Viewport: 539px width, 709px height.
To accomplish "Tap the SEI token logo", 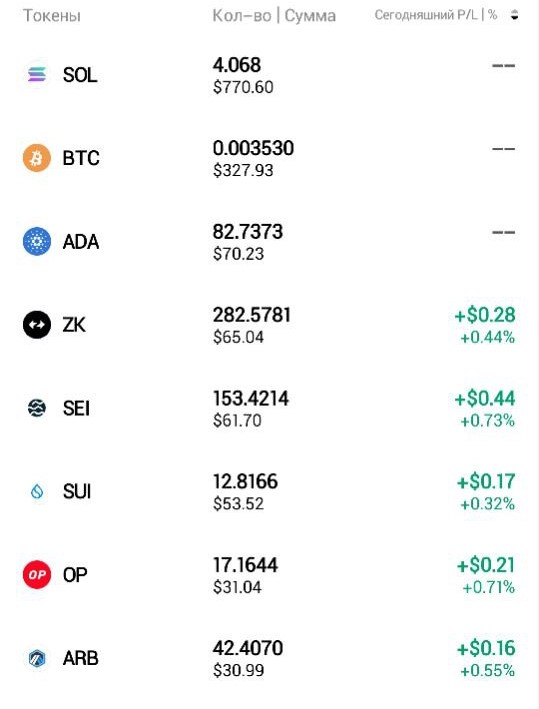I will [37, 408].
